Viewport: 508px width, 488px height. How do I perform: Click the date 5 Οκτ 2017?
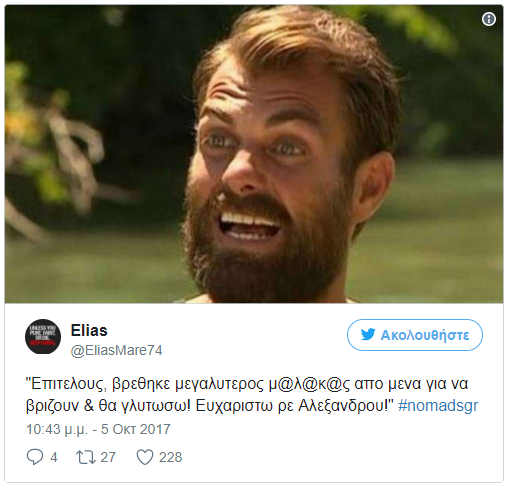coord(136,429)
